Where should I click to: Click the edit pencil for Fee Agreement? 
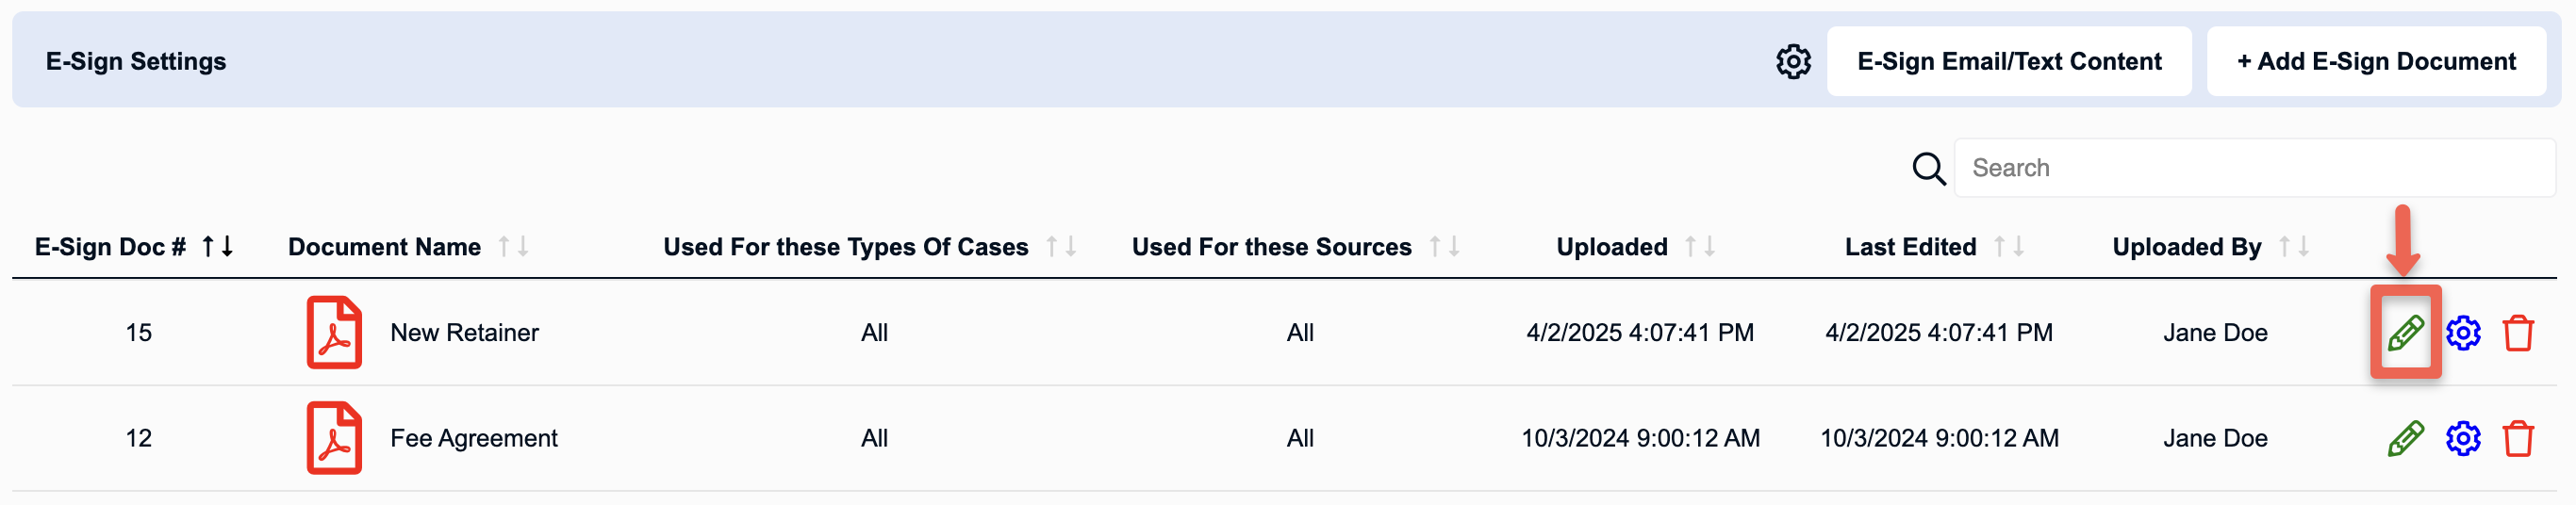pos(2405,438)
